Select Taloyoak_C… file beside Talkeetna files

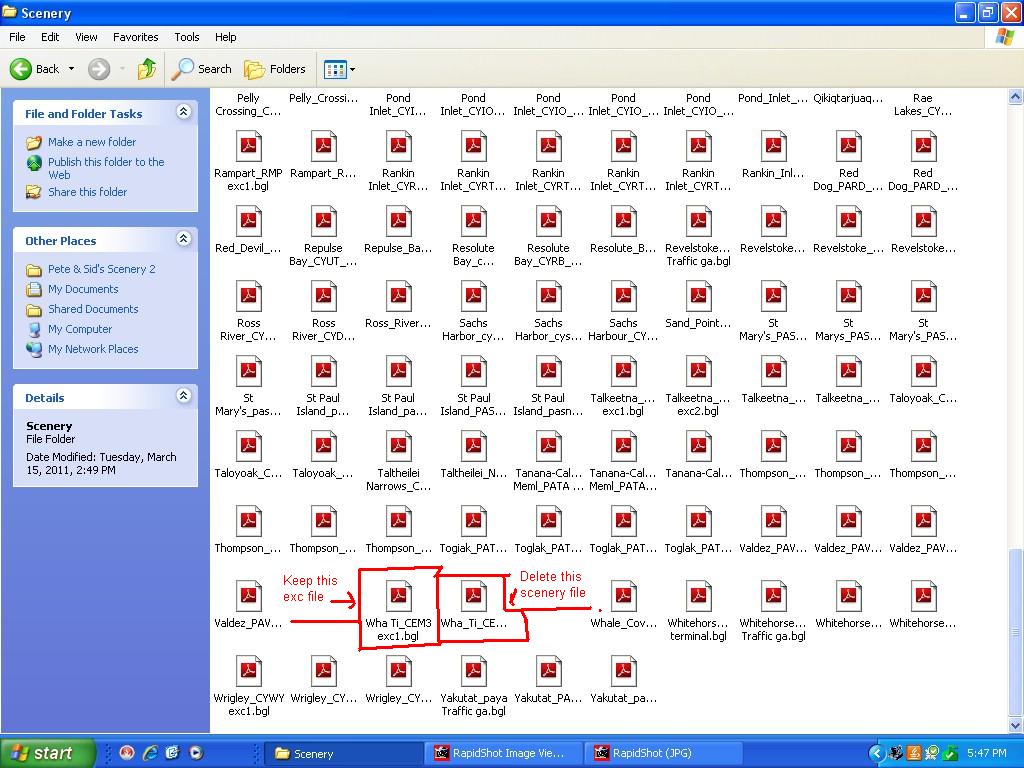tap(923, 372)
